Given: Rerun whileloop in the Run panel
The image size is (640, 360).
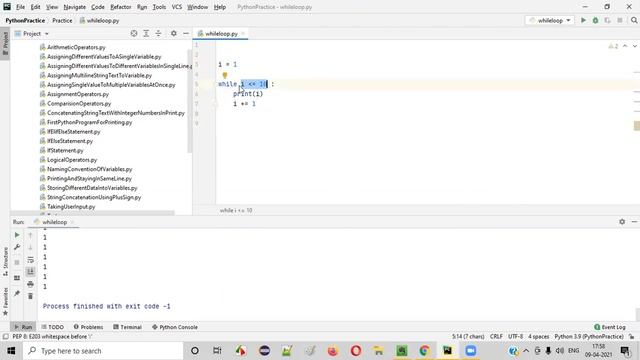Looking at the screenshot, I should (x=17, y=235).
